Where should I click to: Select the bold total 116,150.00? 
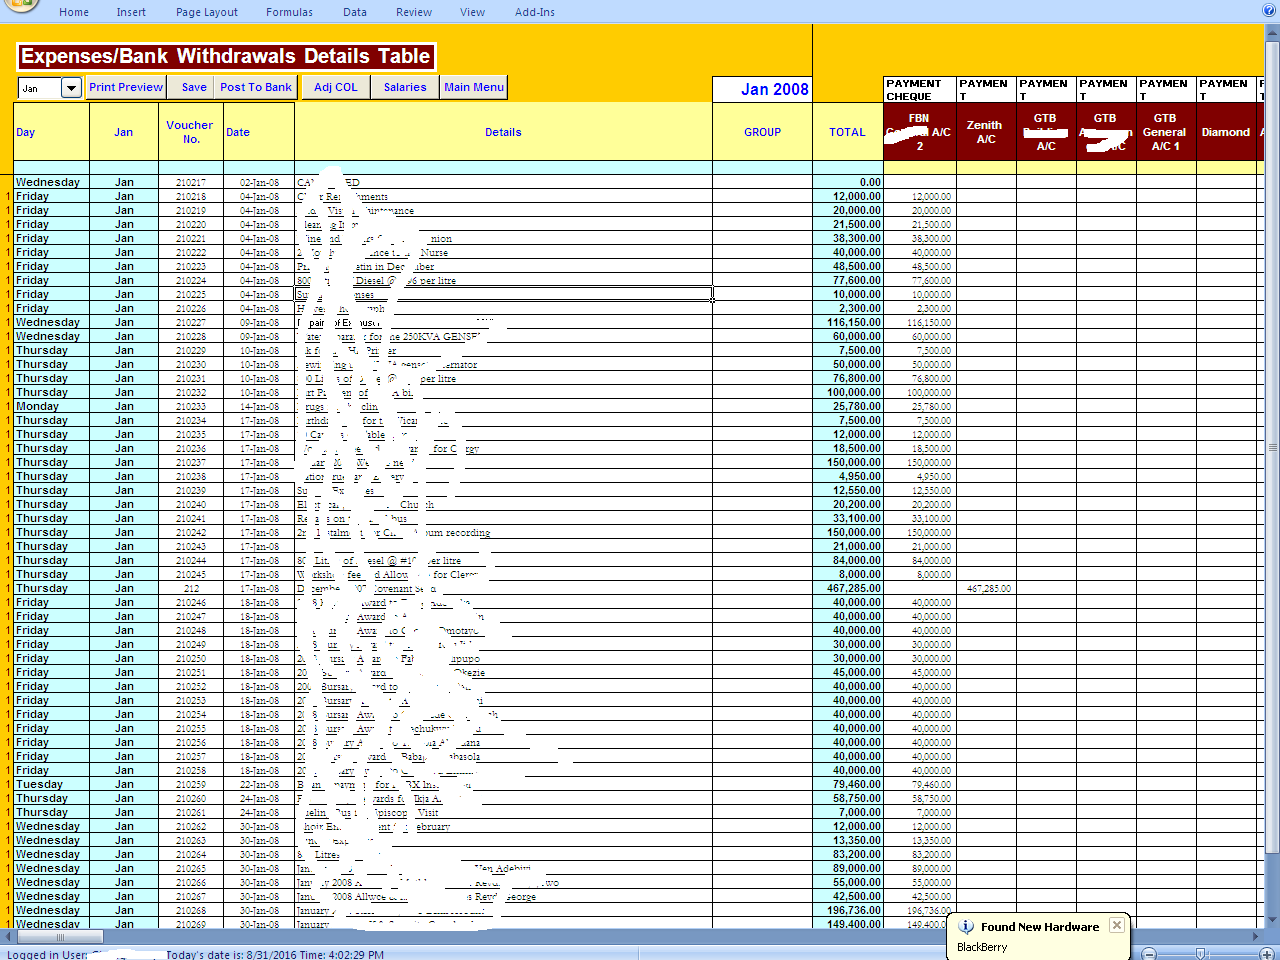click(x=848, y=323)
